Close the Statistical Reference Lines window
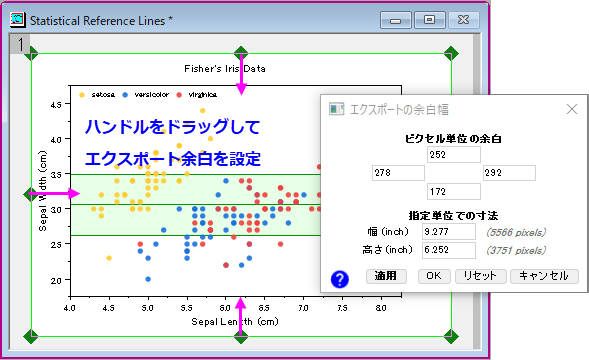Viewport: 589px width, 360px height. point(464,20)
